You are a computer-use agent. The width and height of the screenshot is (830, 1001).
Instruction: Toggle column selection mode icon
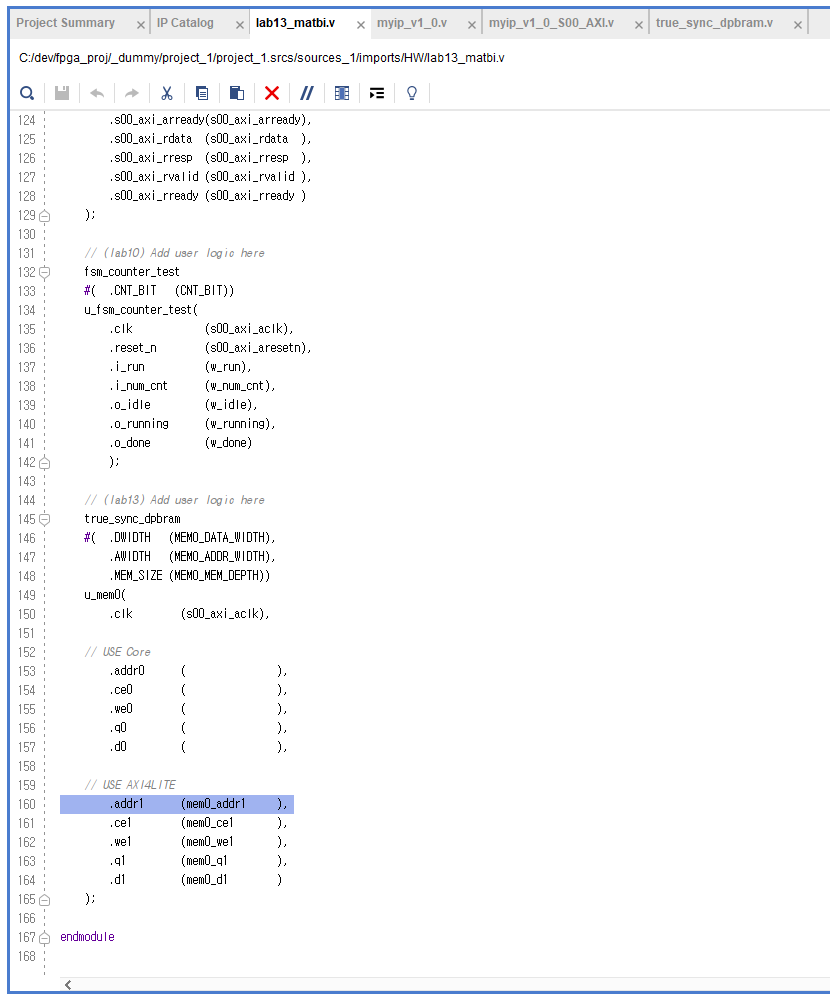(x=342, y=93)
